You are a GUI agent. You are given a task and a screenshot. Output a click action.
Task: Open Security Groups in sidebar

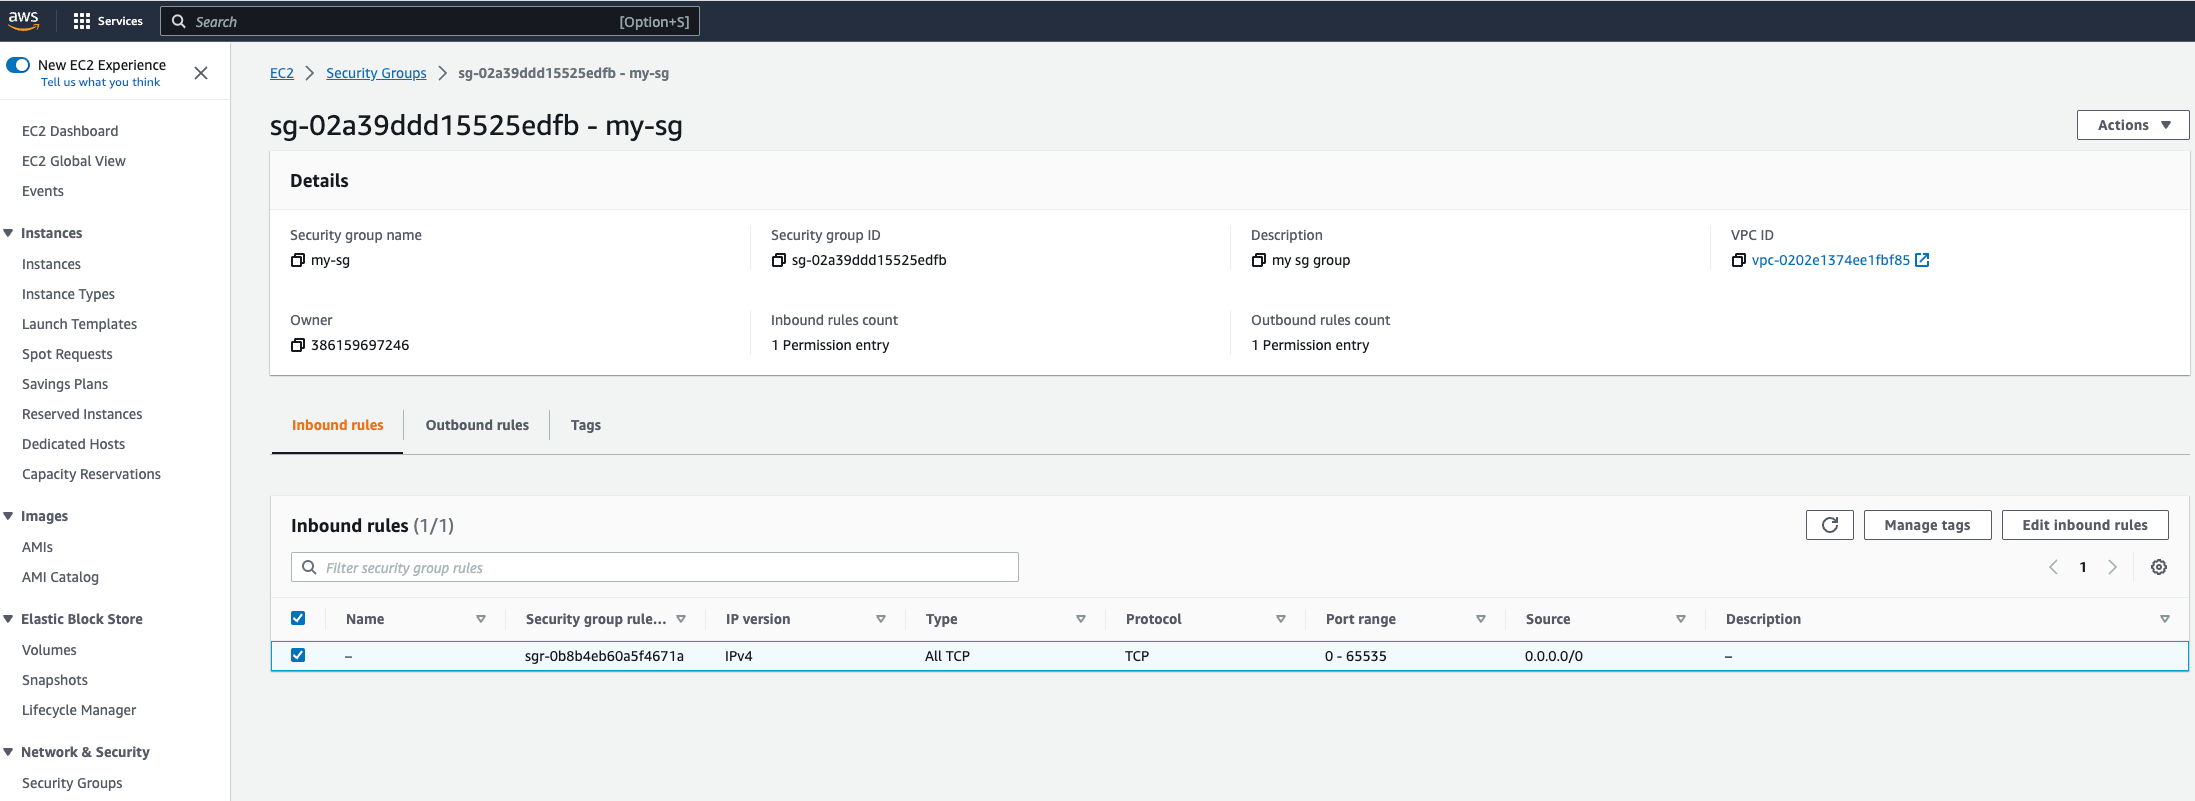click(x=72, y=783)
